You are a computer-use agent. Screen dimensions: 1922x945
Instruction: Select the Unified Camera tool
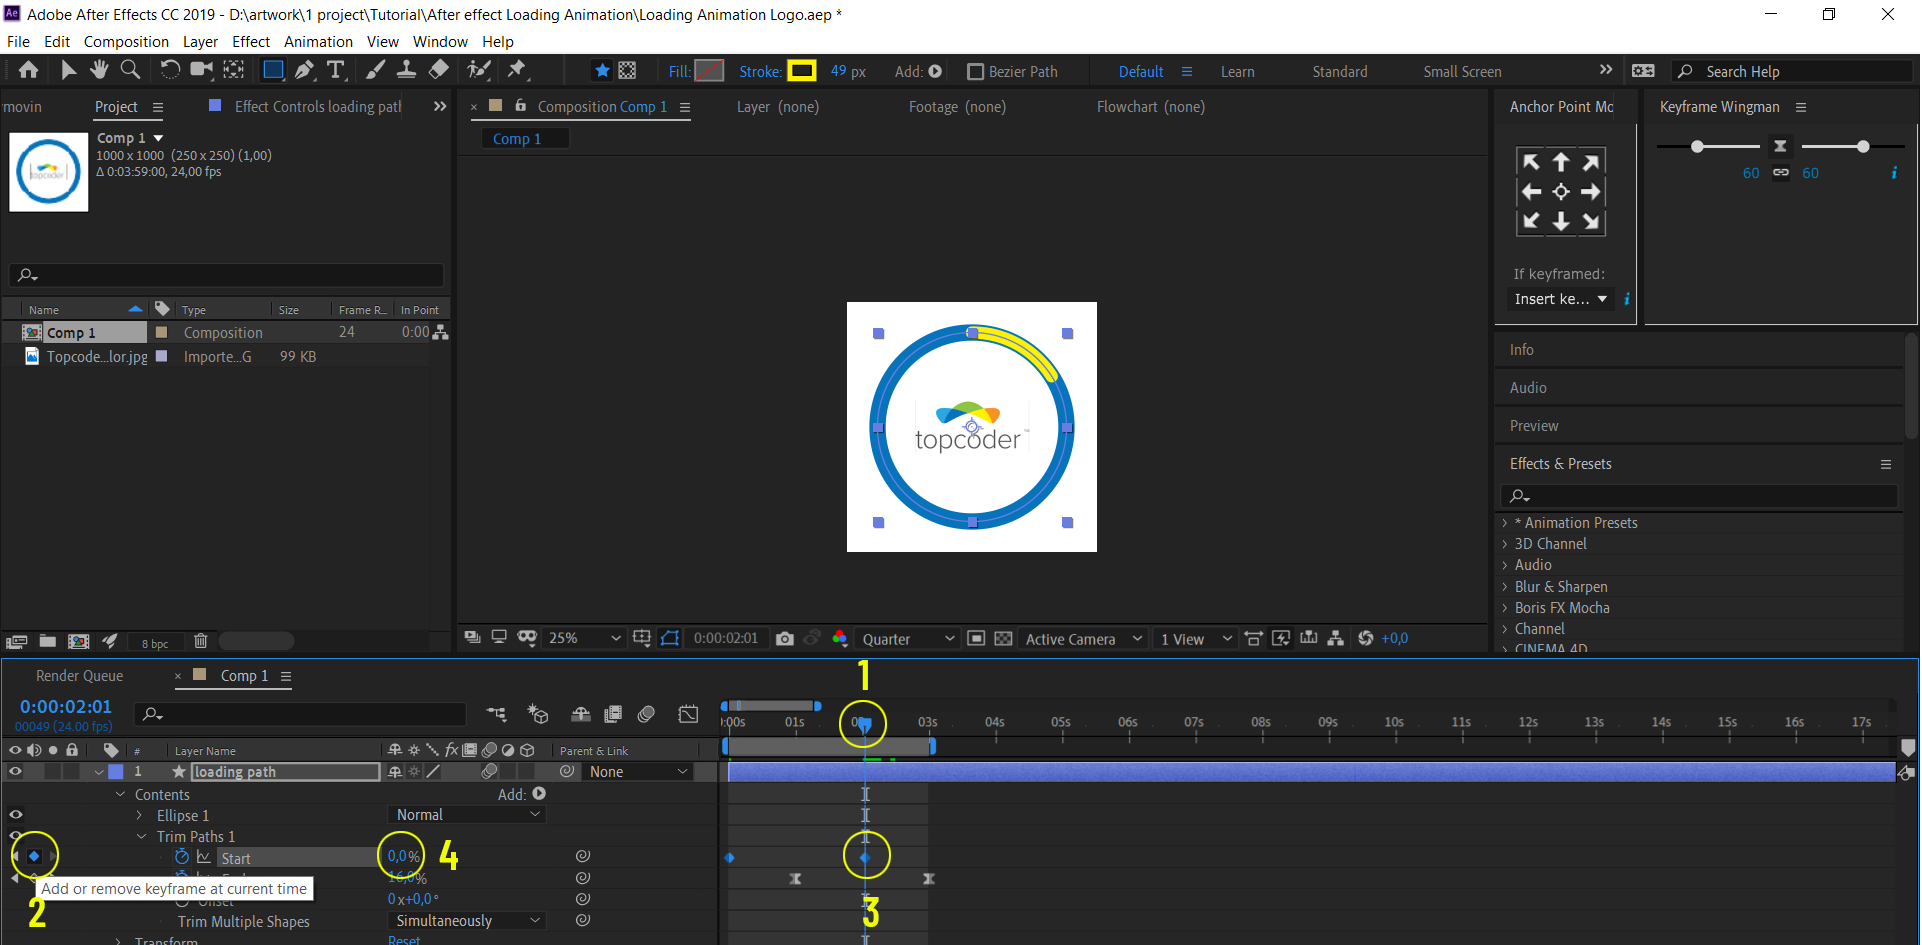pos(202,70)
